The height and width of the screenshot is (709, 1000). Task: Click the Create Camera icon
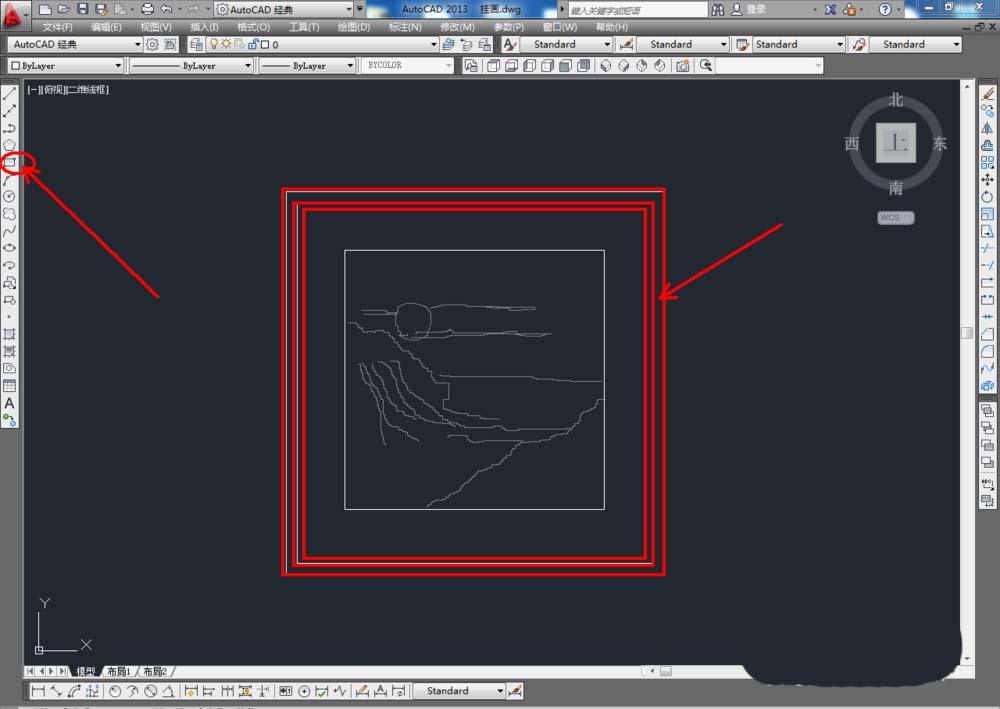click(682, 66)
